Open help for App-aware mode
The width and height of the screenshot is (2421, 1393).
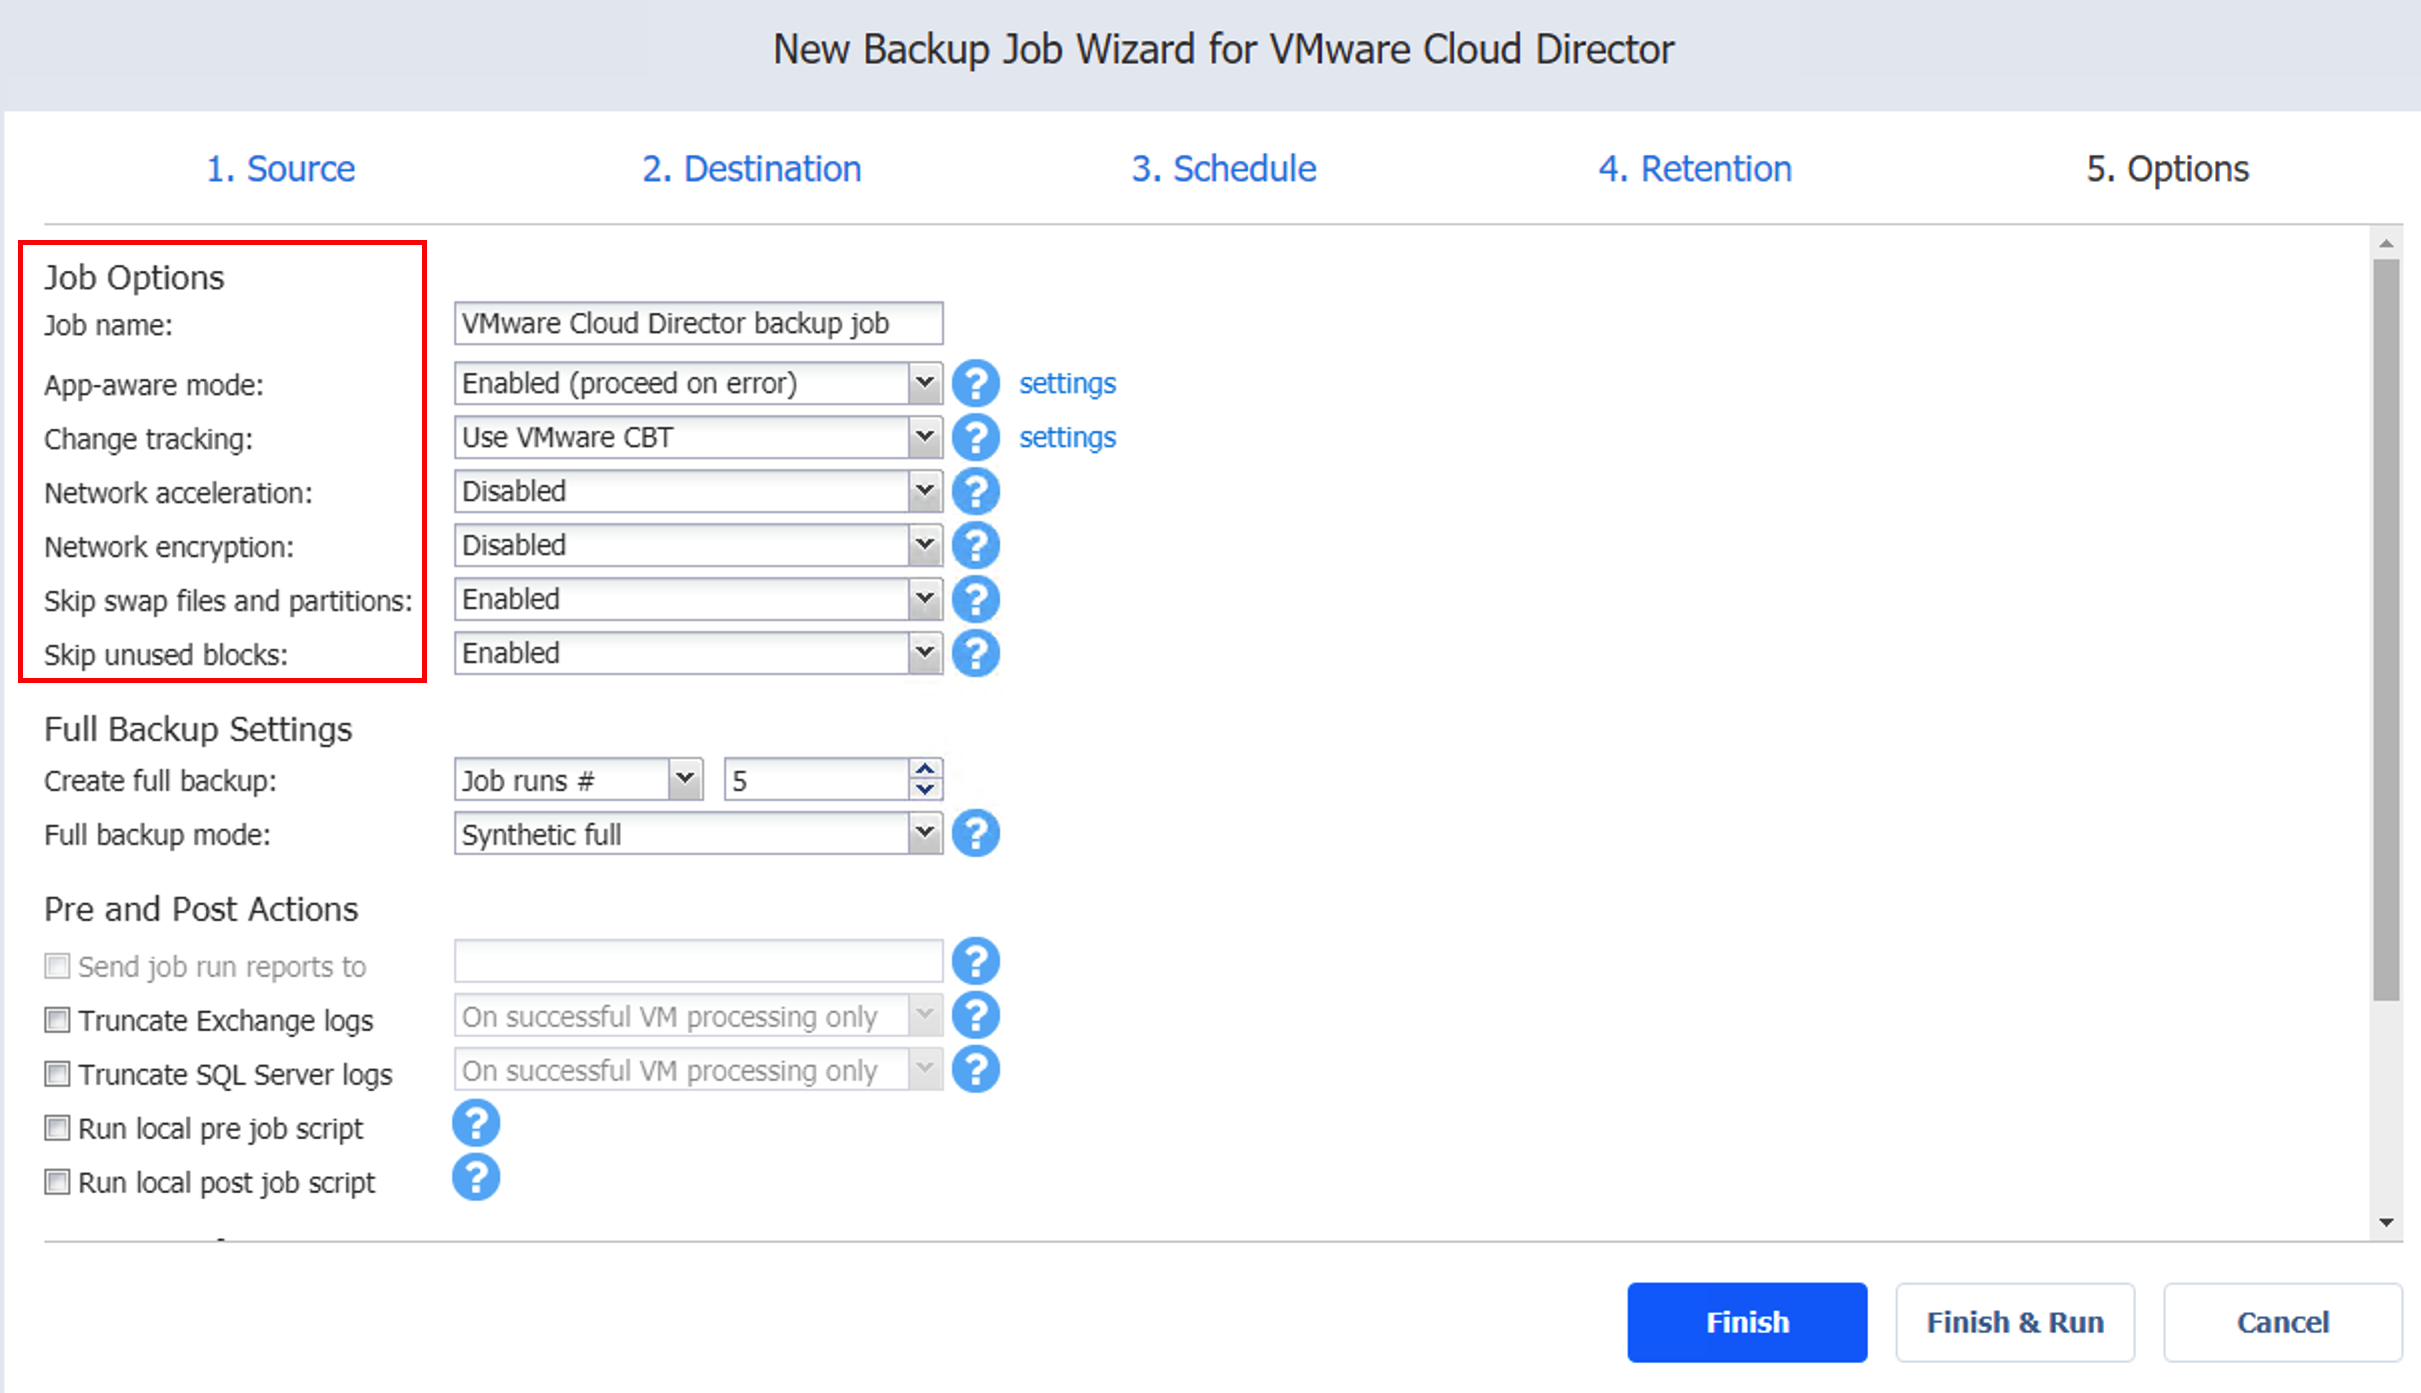pos(975,384)
